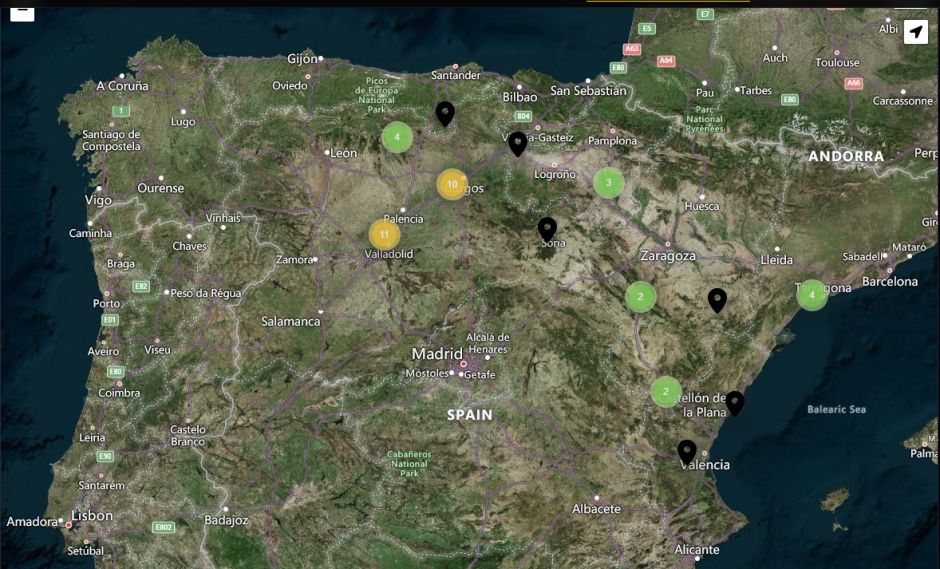This screenshot has width=940, height=569.
Task: Click the Lisbon city label
Action: point(92,516)
